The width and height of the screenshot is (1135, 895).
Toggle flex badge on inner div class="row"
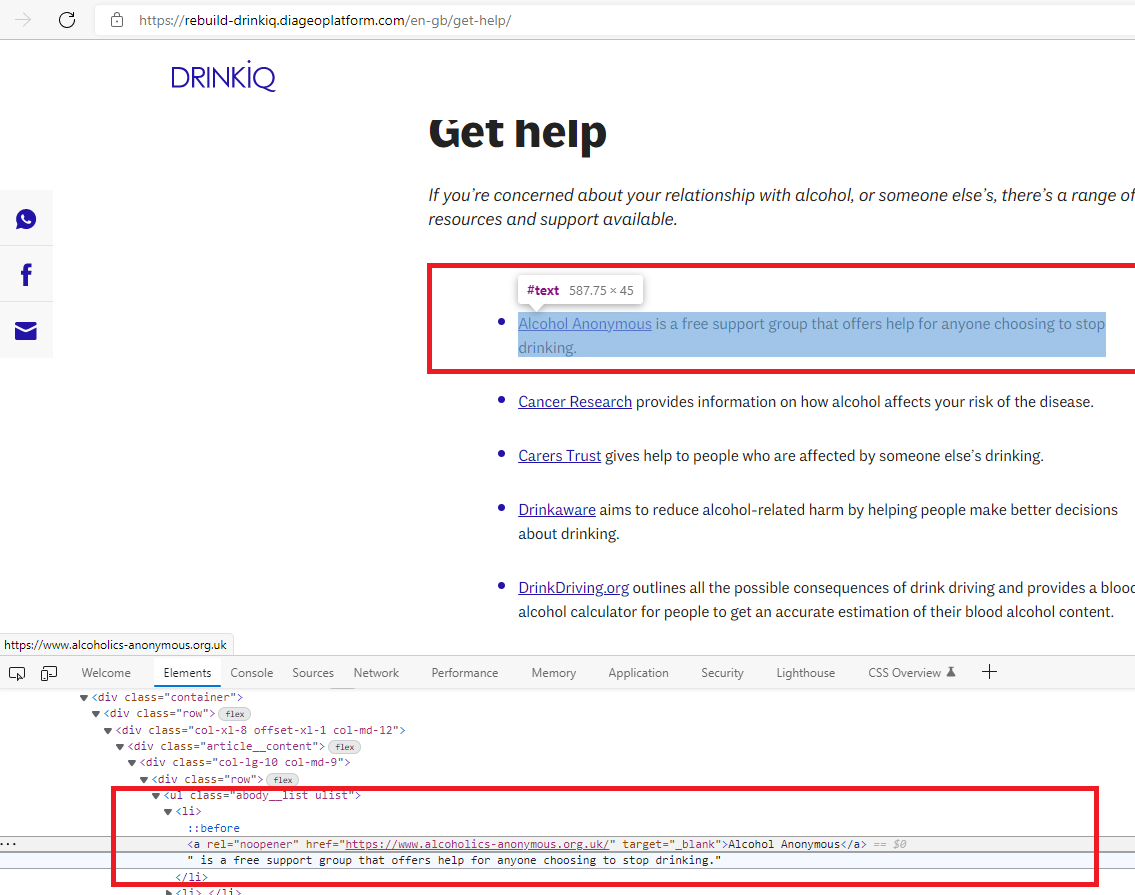coord(282,780)
